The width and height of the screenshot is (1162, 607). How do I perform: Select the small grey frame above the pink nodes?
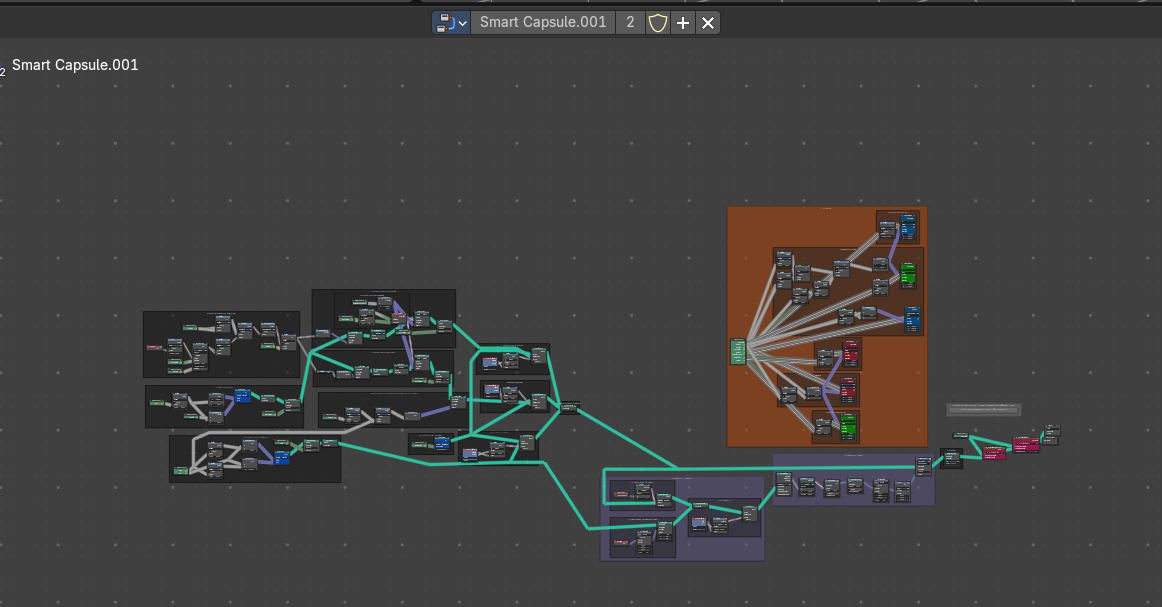point(984,409)
